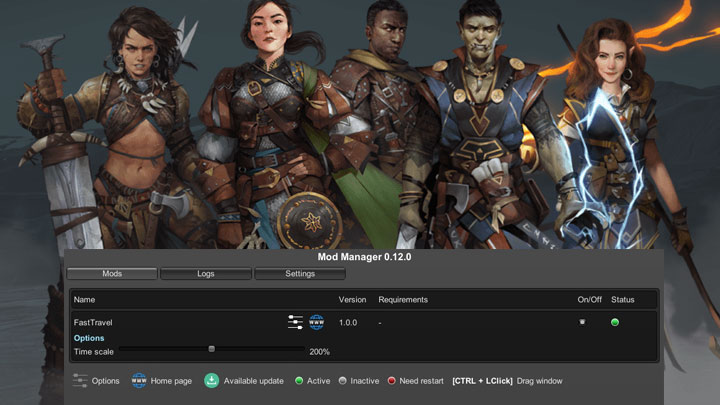The height and width of the screenshot is (405, 720).
Task: Switch to the Logs tab
Action: pos(206,274)
